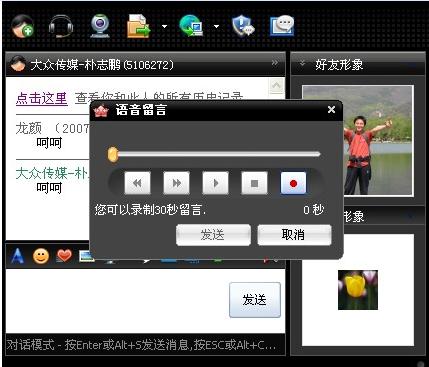Send a file using the folder icon
This screenshot has height=367, width=429.
coord(138,26)
